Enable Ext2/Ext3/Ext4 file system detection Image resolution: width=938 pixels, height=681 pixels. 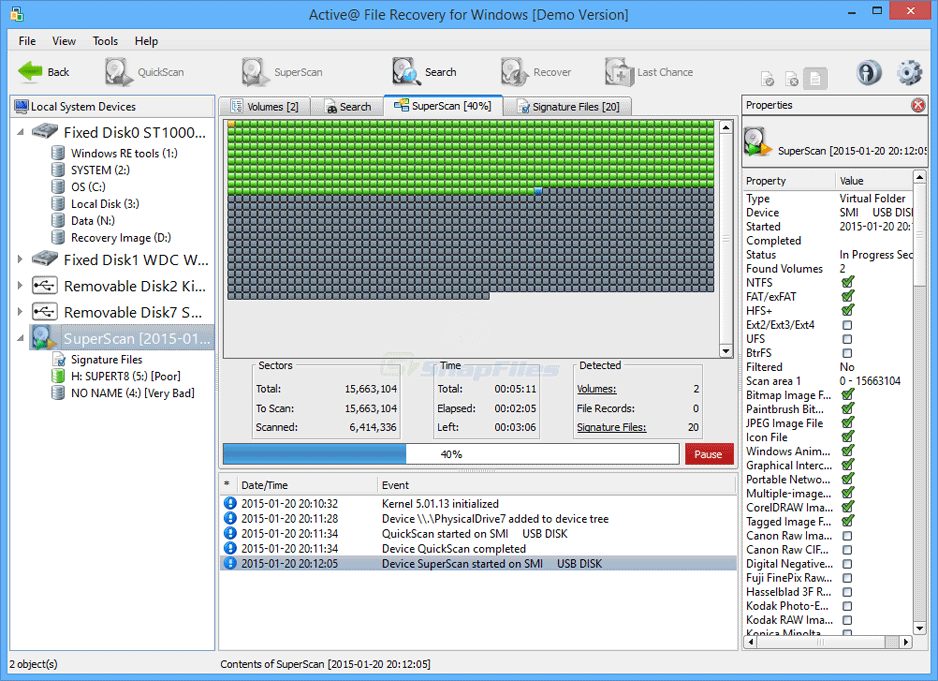click(848, 324)
